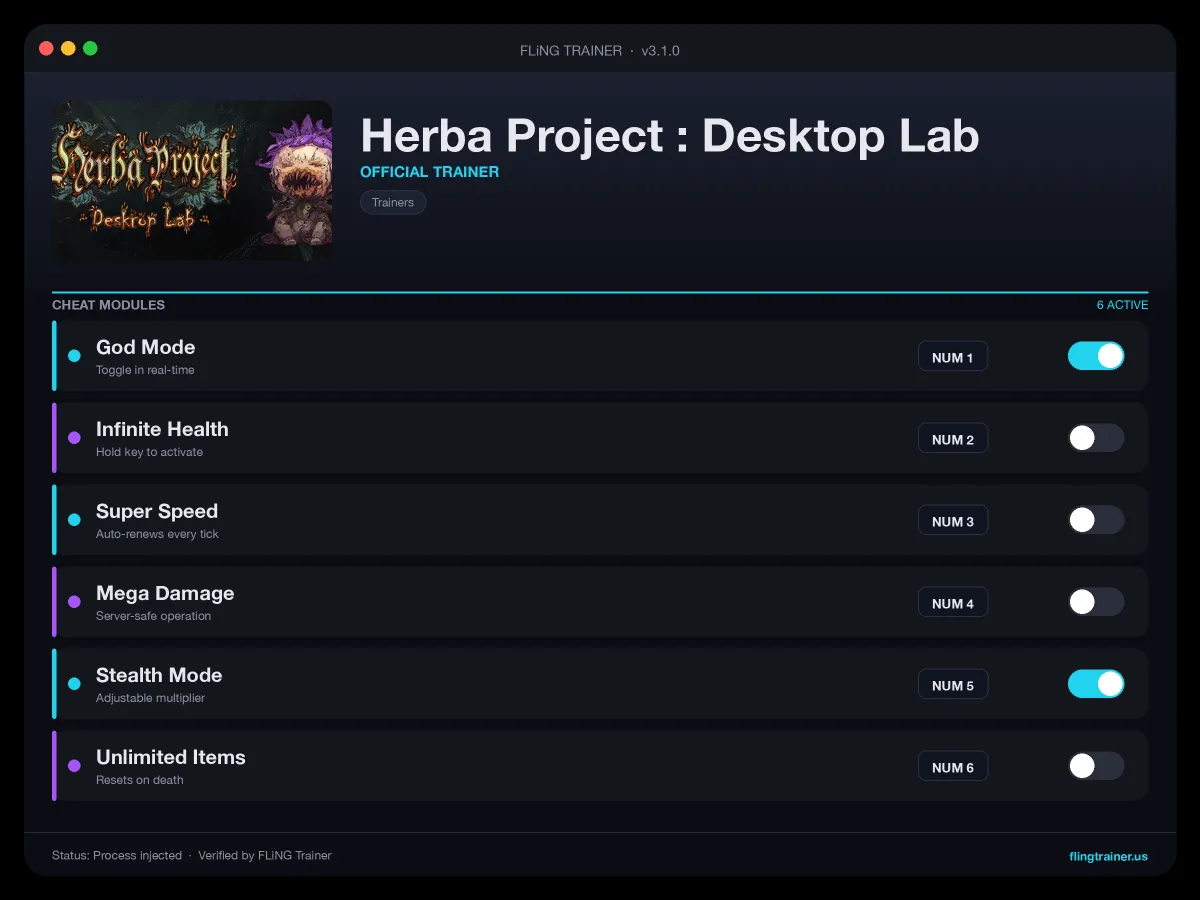
Task: Click the purple dot beside Infinite Health
Action: pos(74,438)
